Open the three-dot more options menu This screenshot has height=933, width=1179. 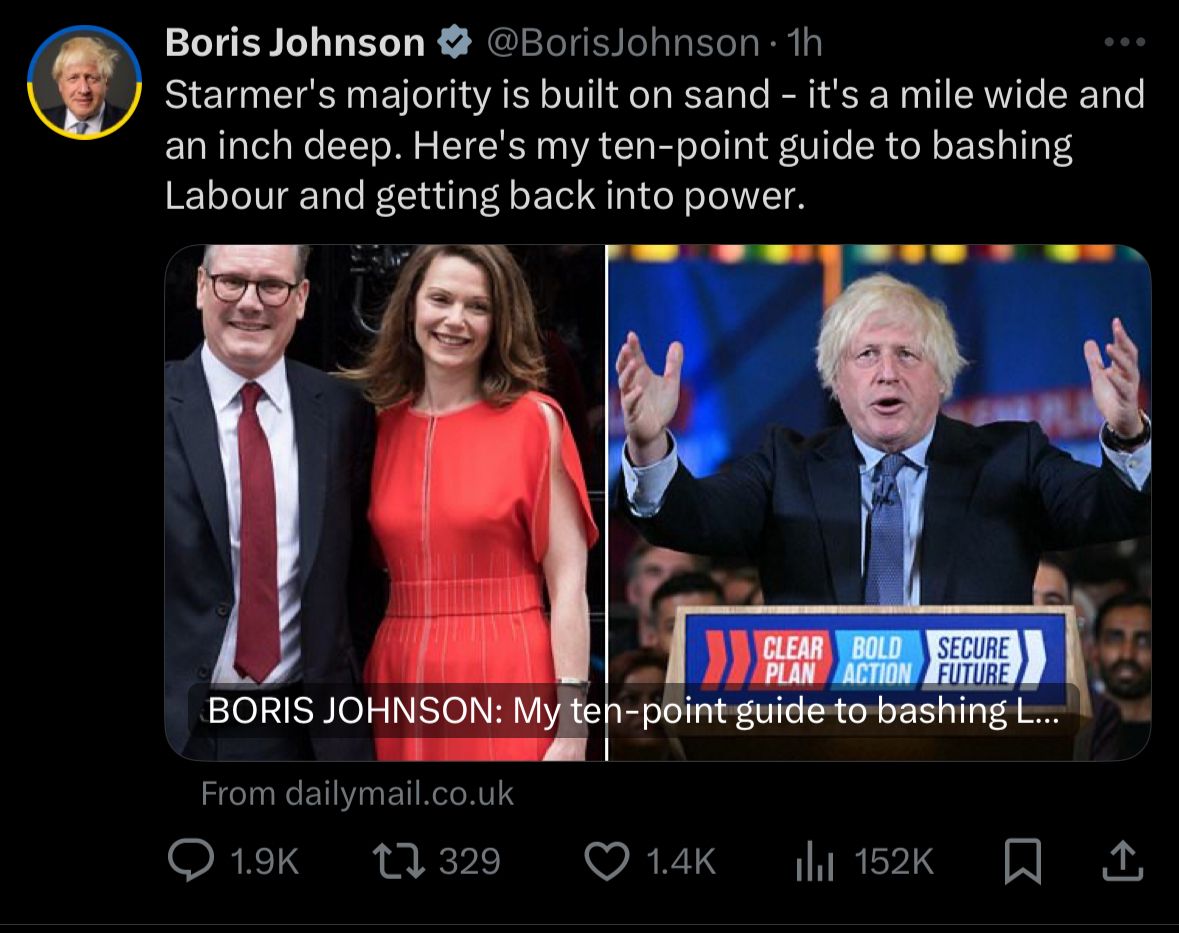tap(1125, 42)
